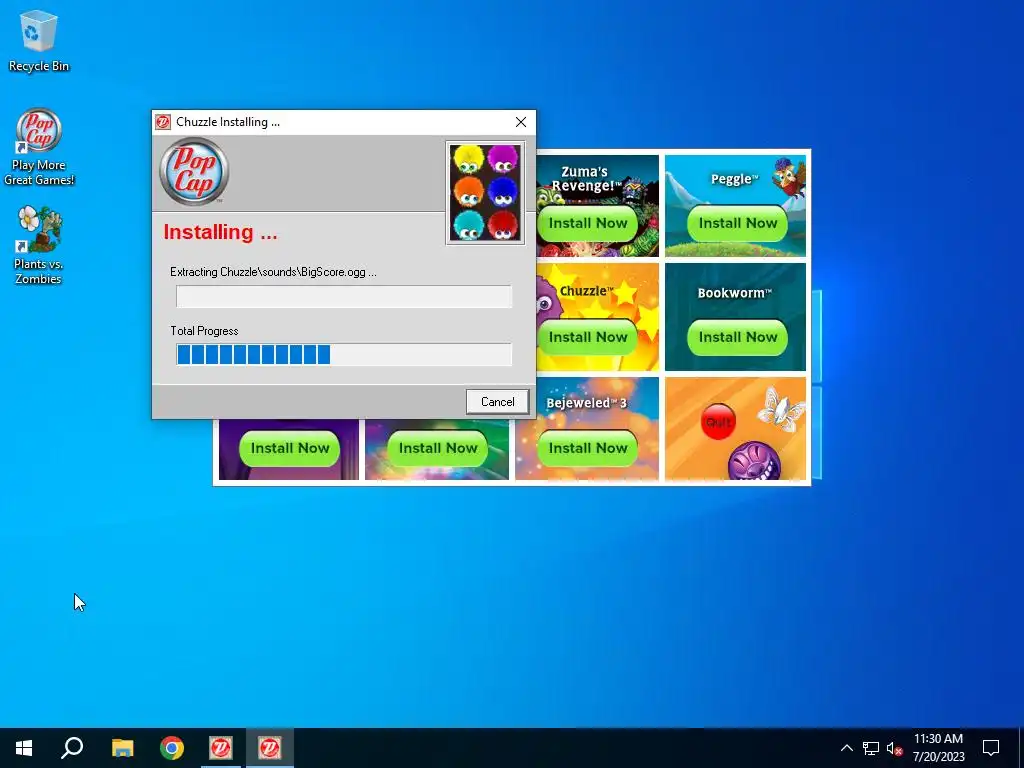The height and width of the screenshot is (768, 1024).
Task: Switch to active PopCap installer taskbar item
Action: [270, 748]
